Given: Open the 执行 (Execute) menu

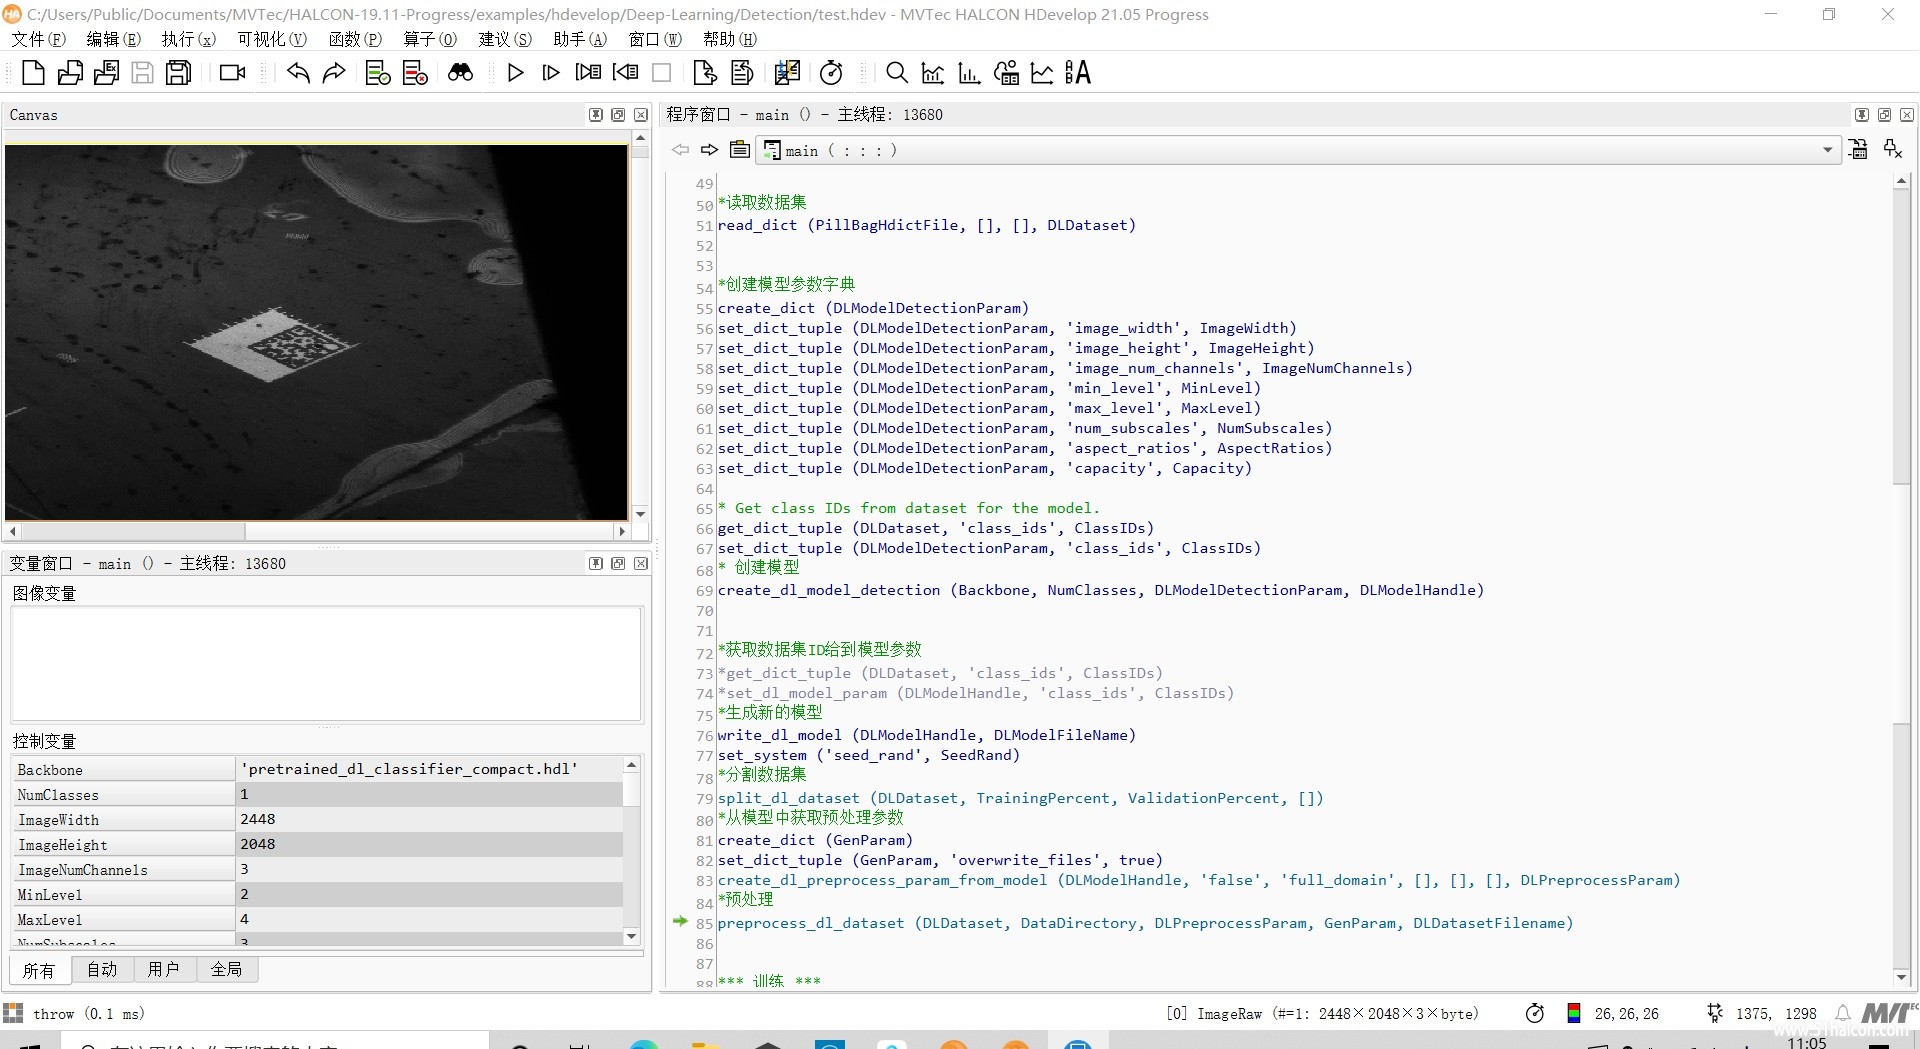Looking at the screenshot, I should pyautogui.click(x=189, y=39).
